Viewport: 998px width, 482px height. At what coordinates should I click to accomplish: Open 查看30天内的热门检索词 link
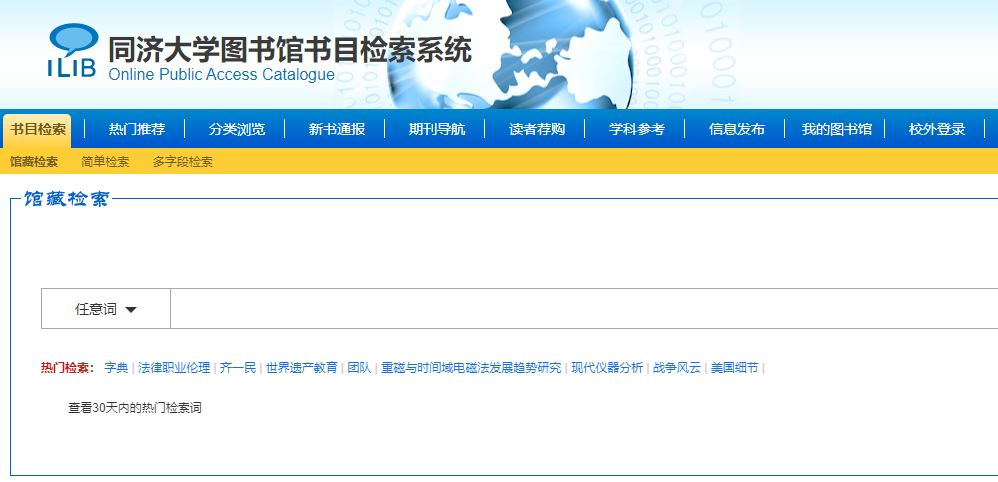pos(135,408)
